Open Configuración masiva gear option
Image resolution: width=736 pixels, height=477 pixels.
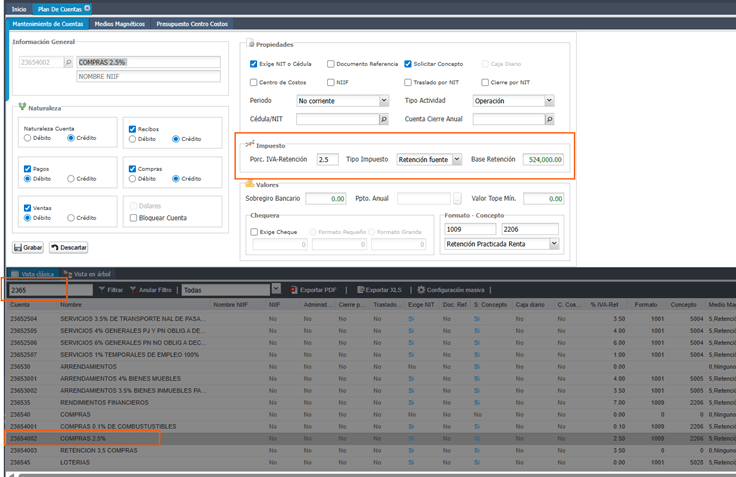[x=451, y=290]
